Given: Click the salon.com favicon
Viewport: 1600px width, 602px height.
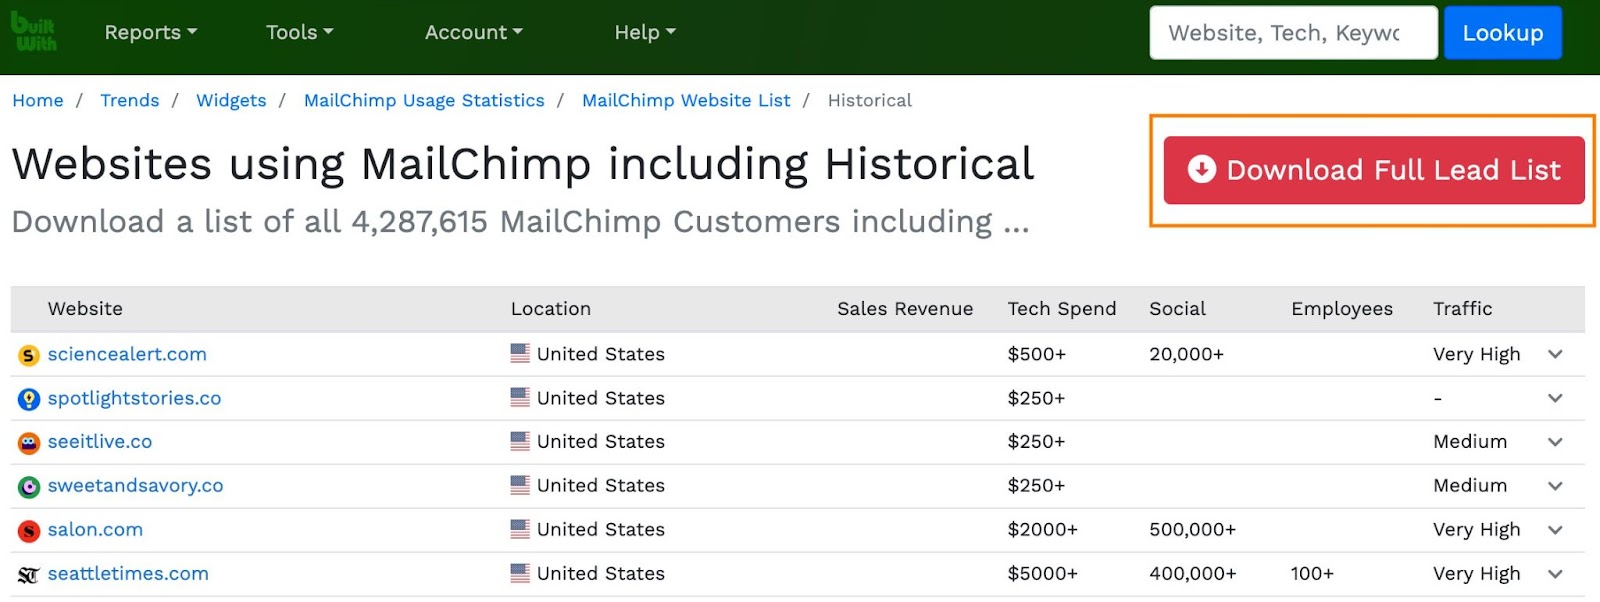Looking at the screenshot, I should [x=29, y=530].
